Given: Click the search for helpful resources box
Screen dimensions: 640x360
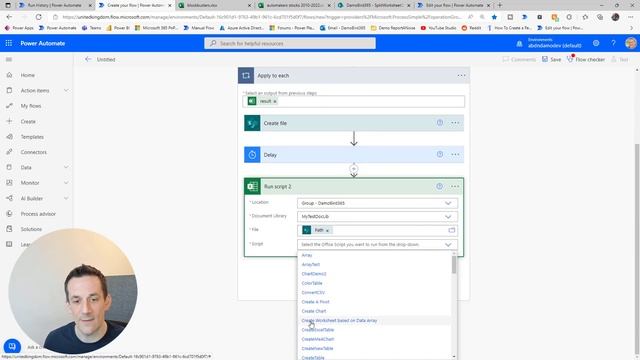Looking at the screenshot, I should [290, 43].
